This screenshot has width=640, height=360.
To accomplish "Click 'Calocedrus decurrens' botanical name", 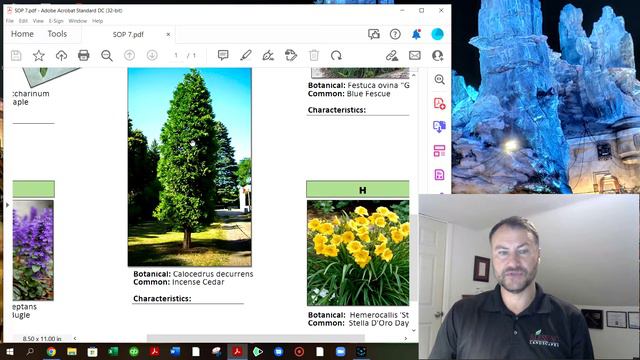I will pos(213,274).
